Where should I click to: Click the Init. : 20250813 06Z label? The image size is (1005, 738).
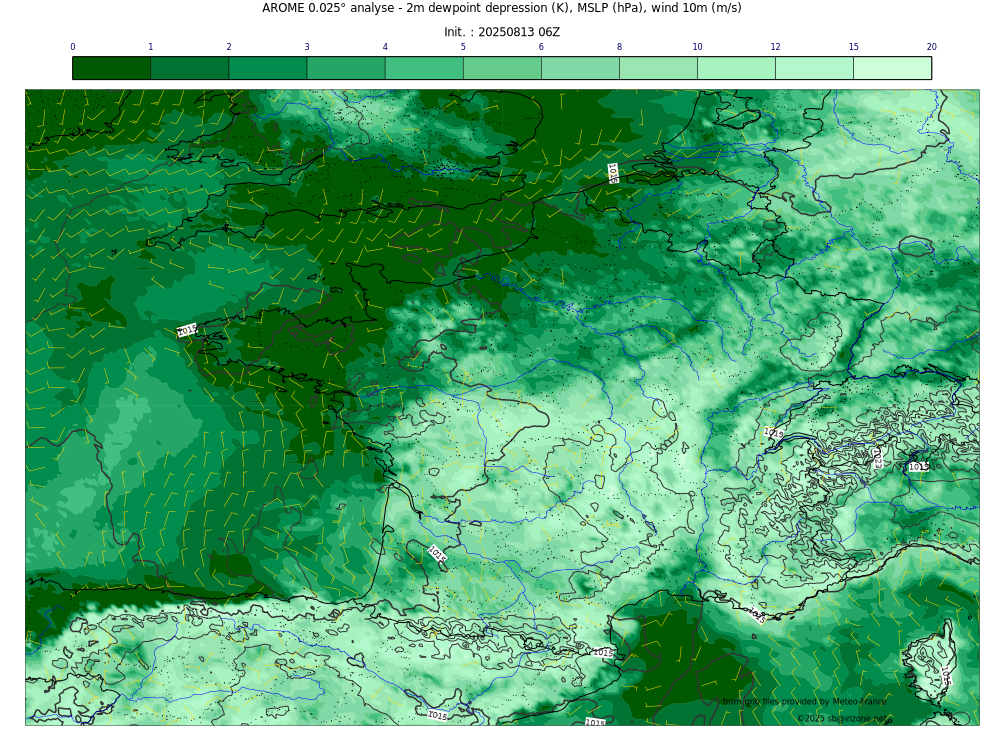tap(501, 32)
